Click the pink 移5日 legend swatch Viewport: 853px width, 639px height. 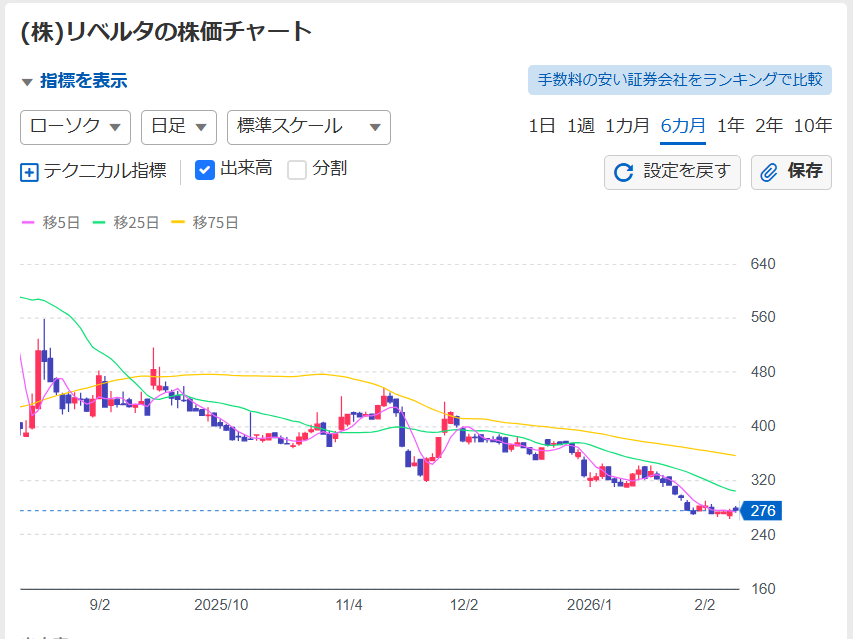[25, 224]
